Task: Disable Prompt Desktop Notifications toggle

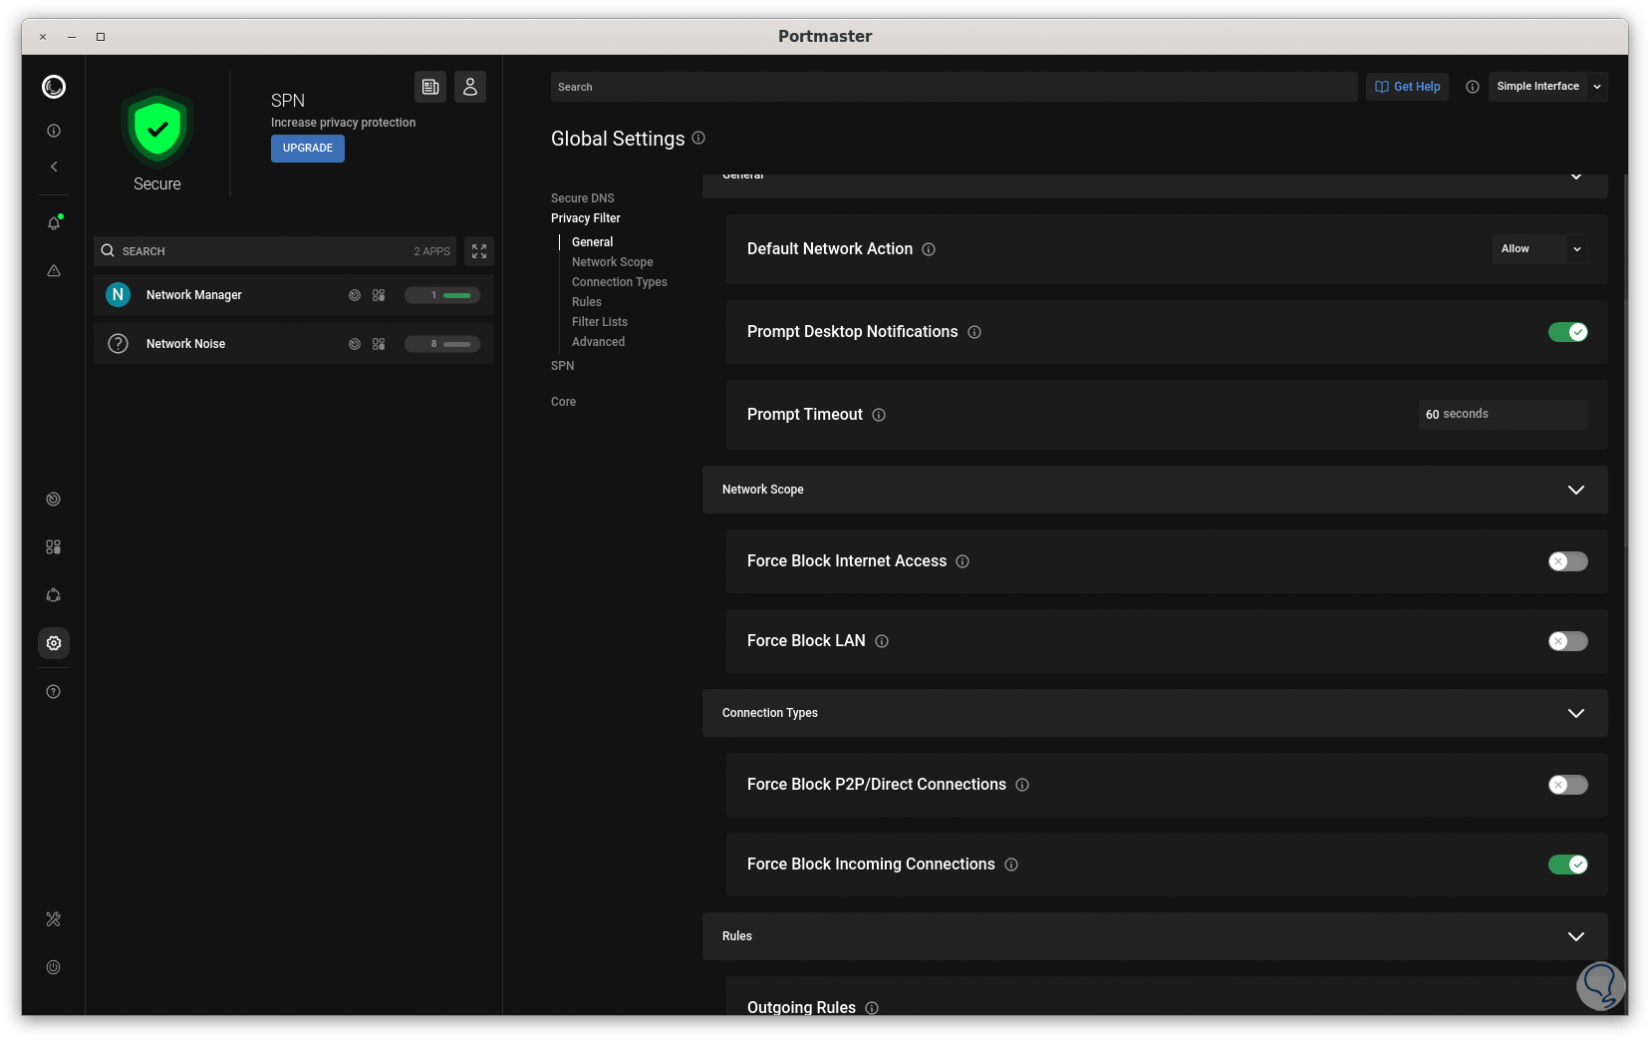Action: click(x=1567, y=332)
